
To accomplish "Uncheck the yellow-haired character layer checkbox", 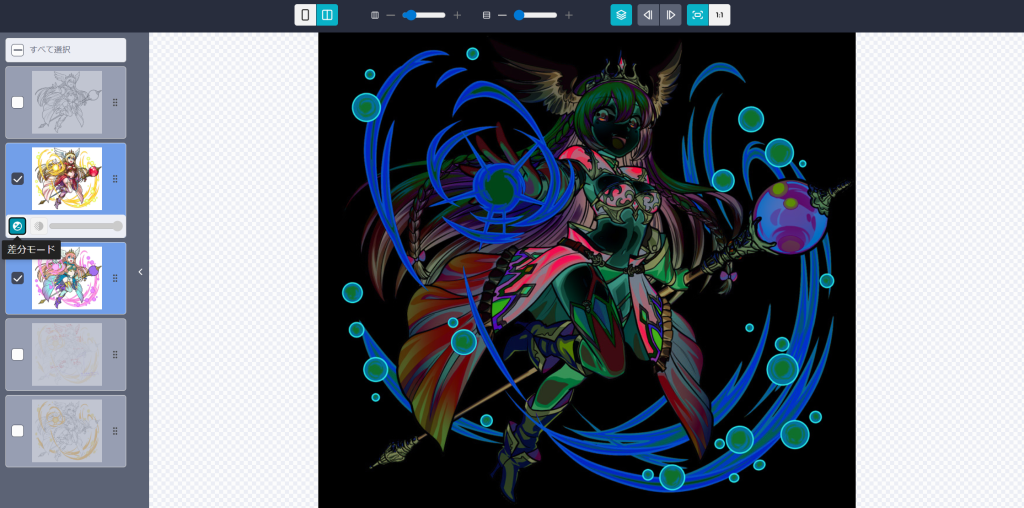I will [17, 179].
